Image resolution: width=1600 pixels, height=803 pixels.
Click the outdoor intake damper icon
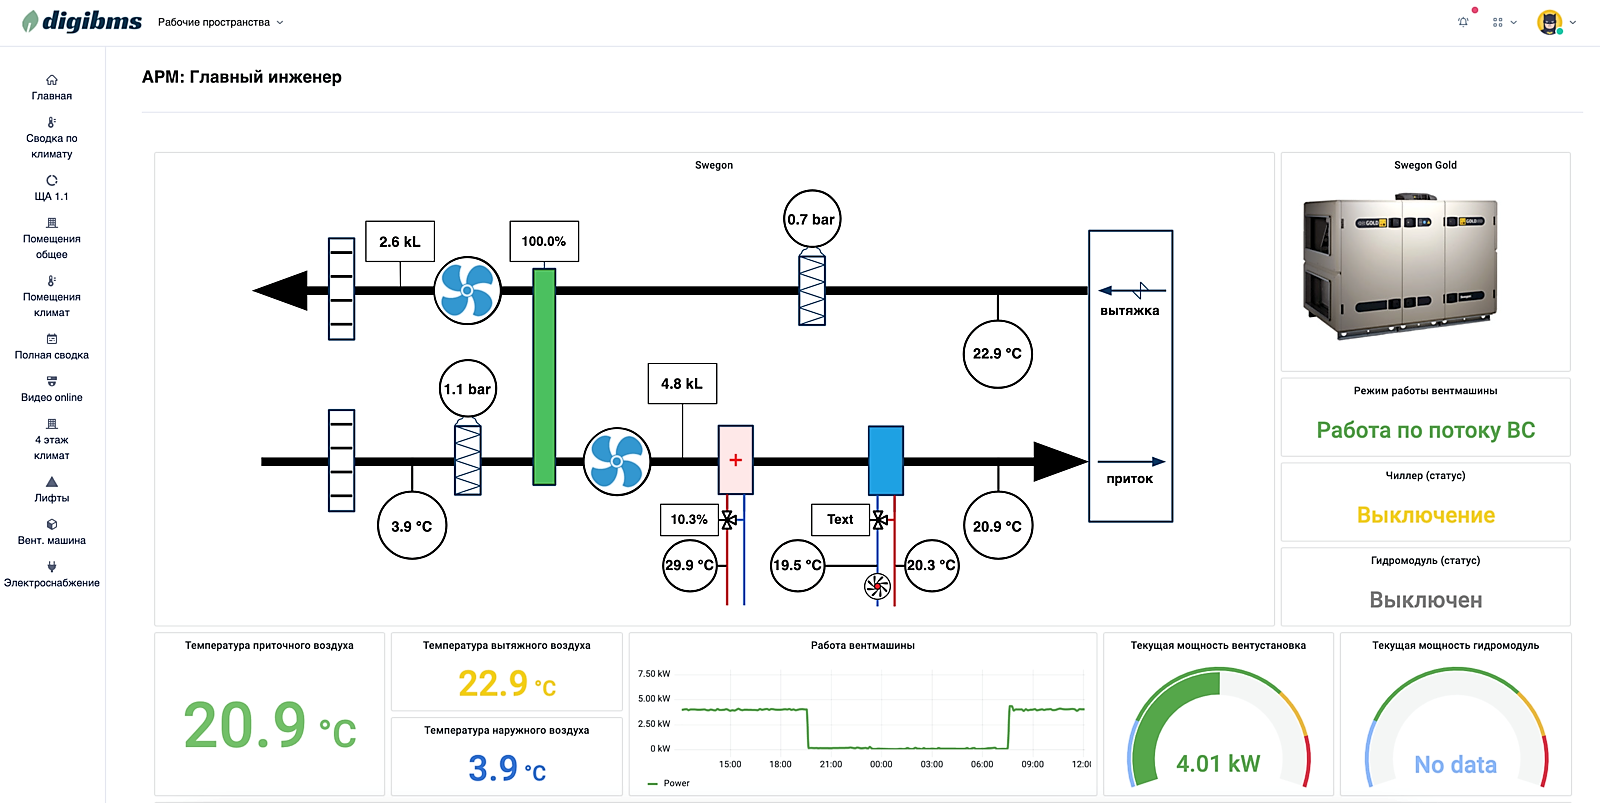click(x=342, y=460)
